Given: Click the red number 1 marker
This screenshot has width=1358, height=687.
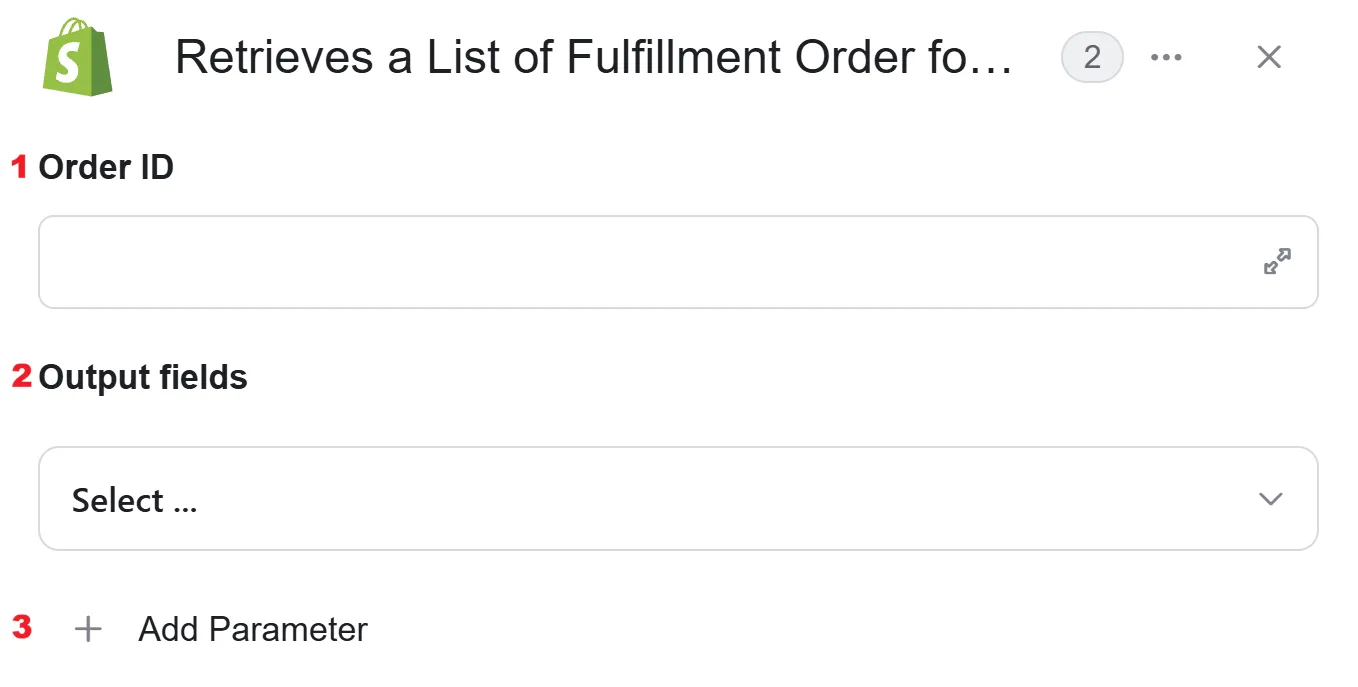Looking at the screenshot, I should click(20, 167).
